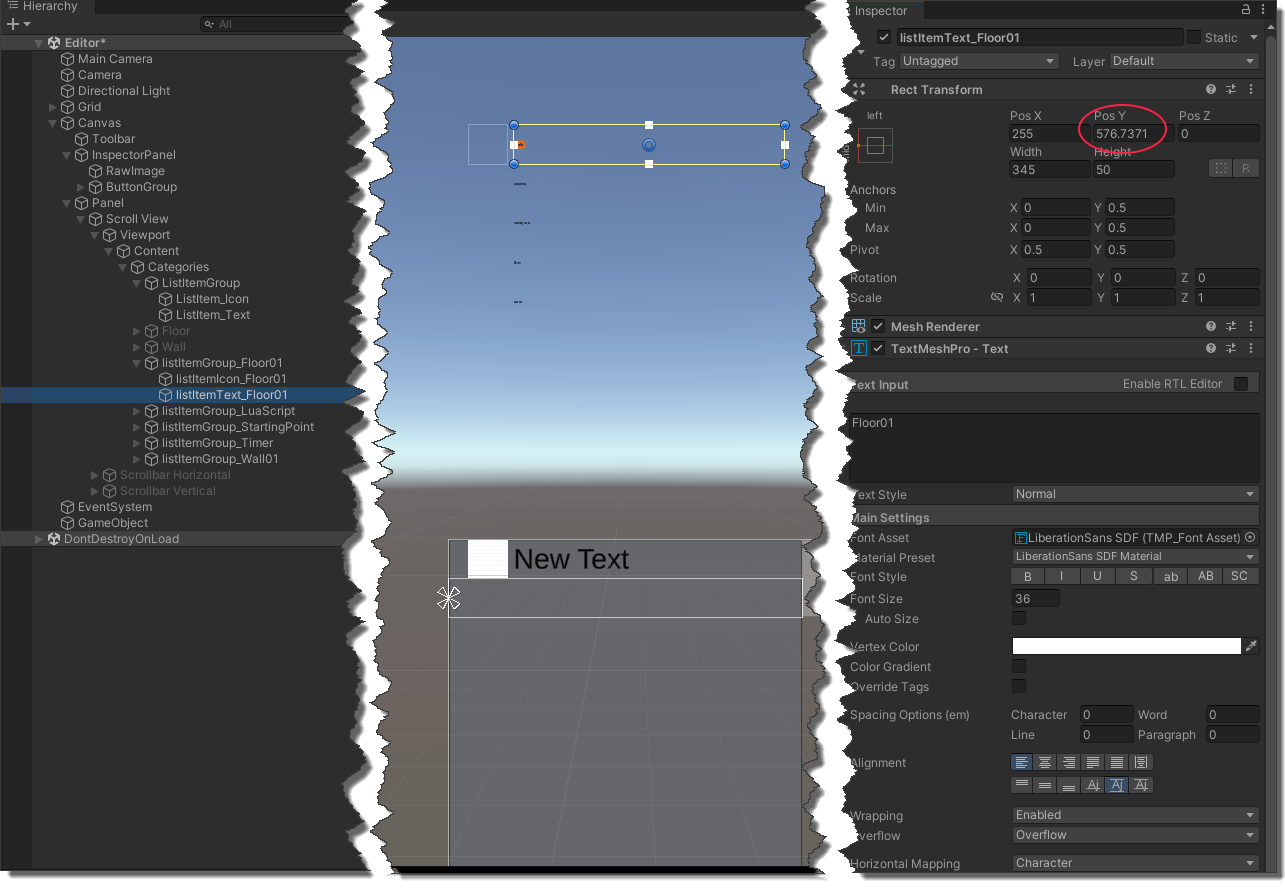Viewport: 1285px width, 891px height.
Task: Select EventSystem in hierarchy
Action: point(115,507)
